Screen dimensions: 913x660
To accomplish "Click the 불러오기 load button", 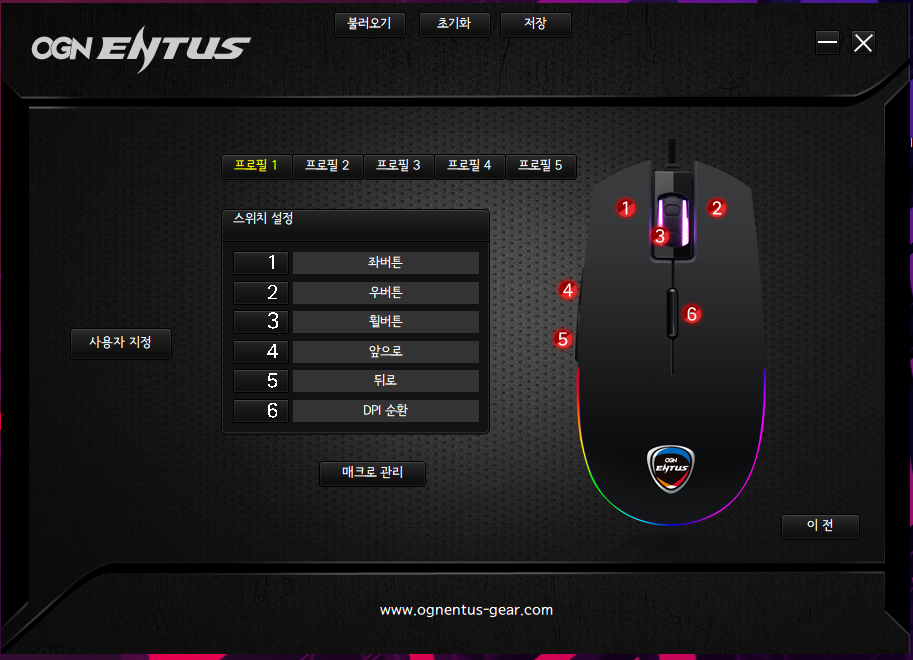I will [x=370, y=24].
